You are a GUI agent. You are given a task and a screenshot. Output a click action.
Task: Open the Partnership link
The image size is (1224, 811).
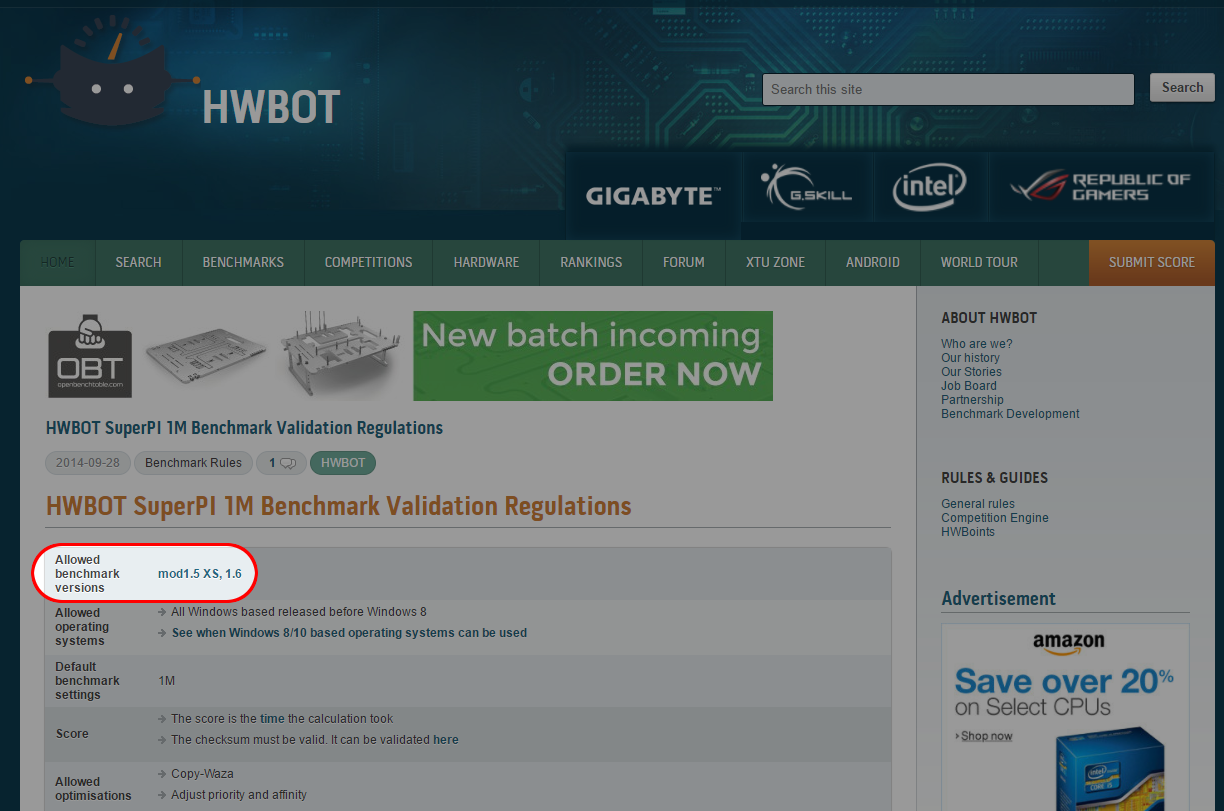pos(972,400)
